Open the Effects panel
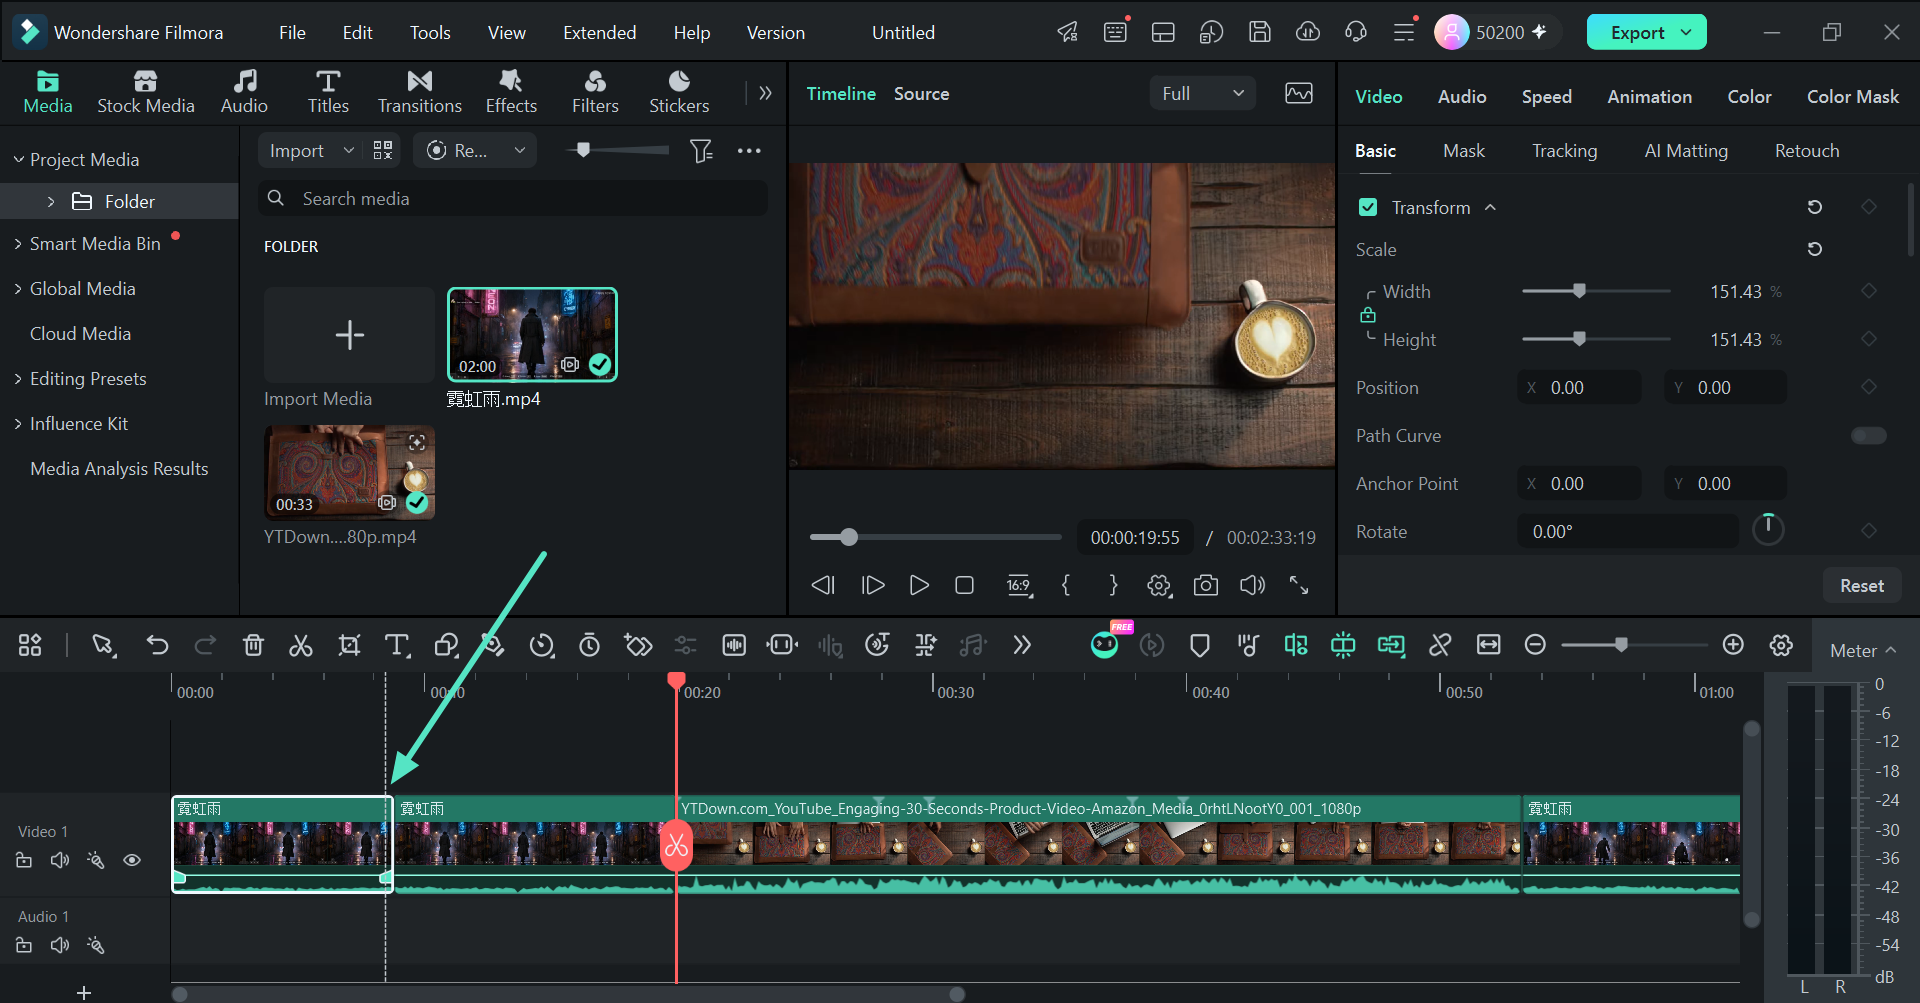This screenshot has height=1003, width=1920. (511, 92)
